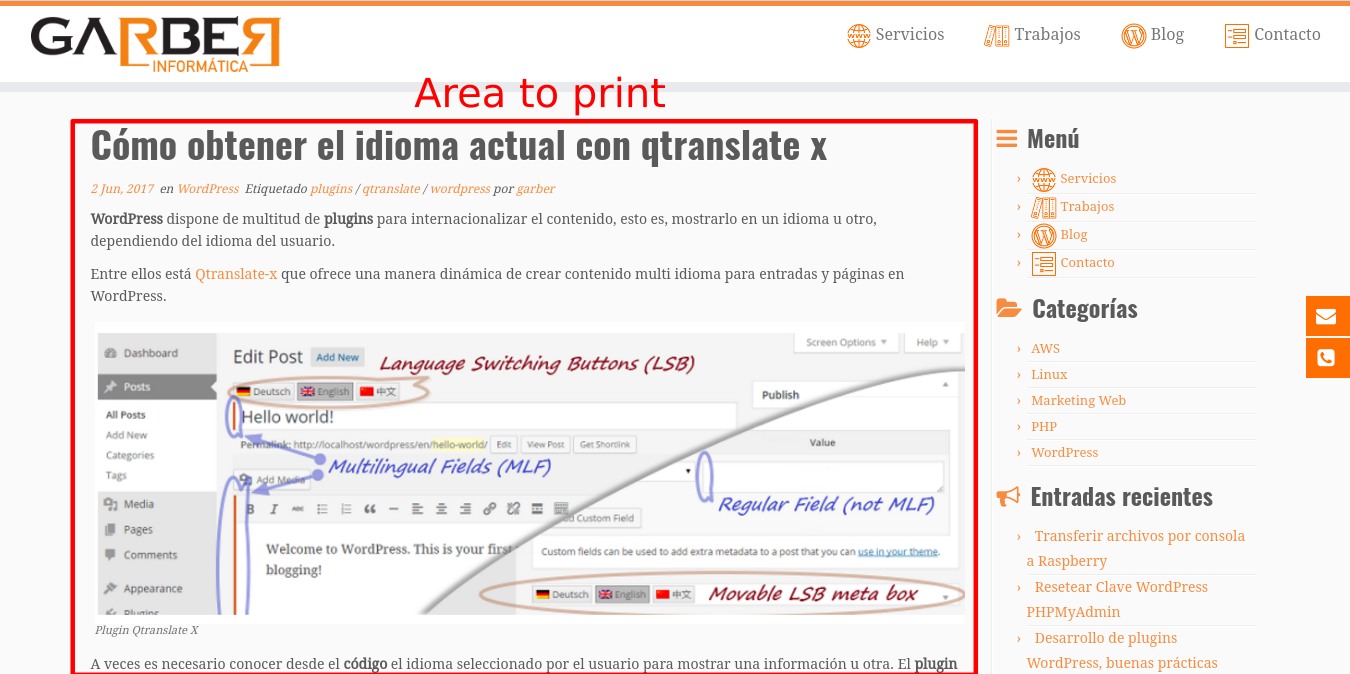Click the author link garber
The height and width of the screenshot is (674, 1350).
536,189
